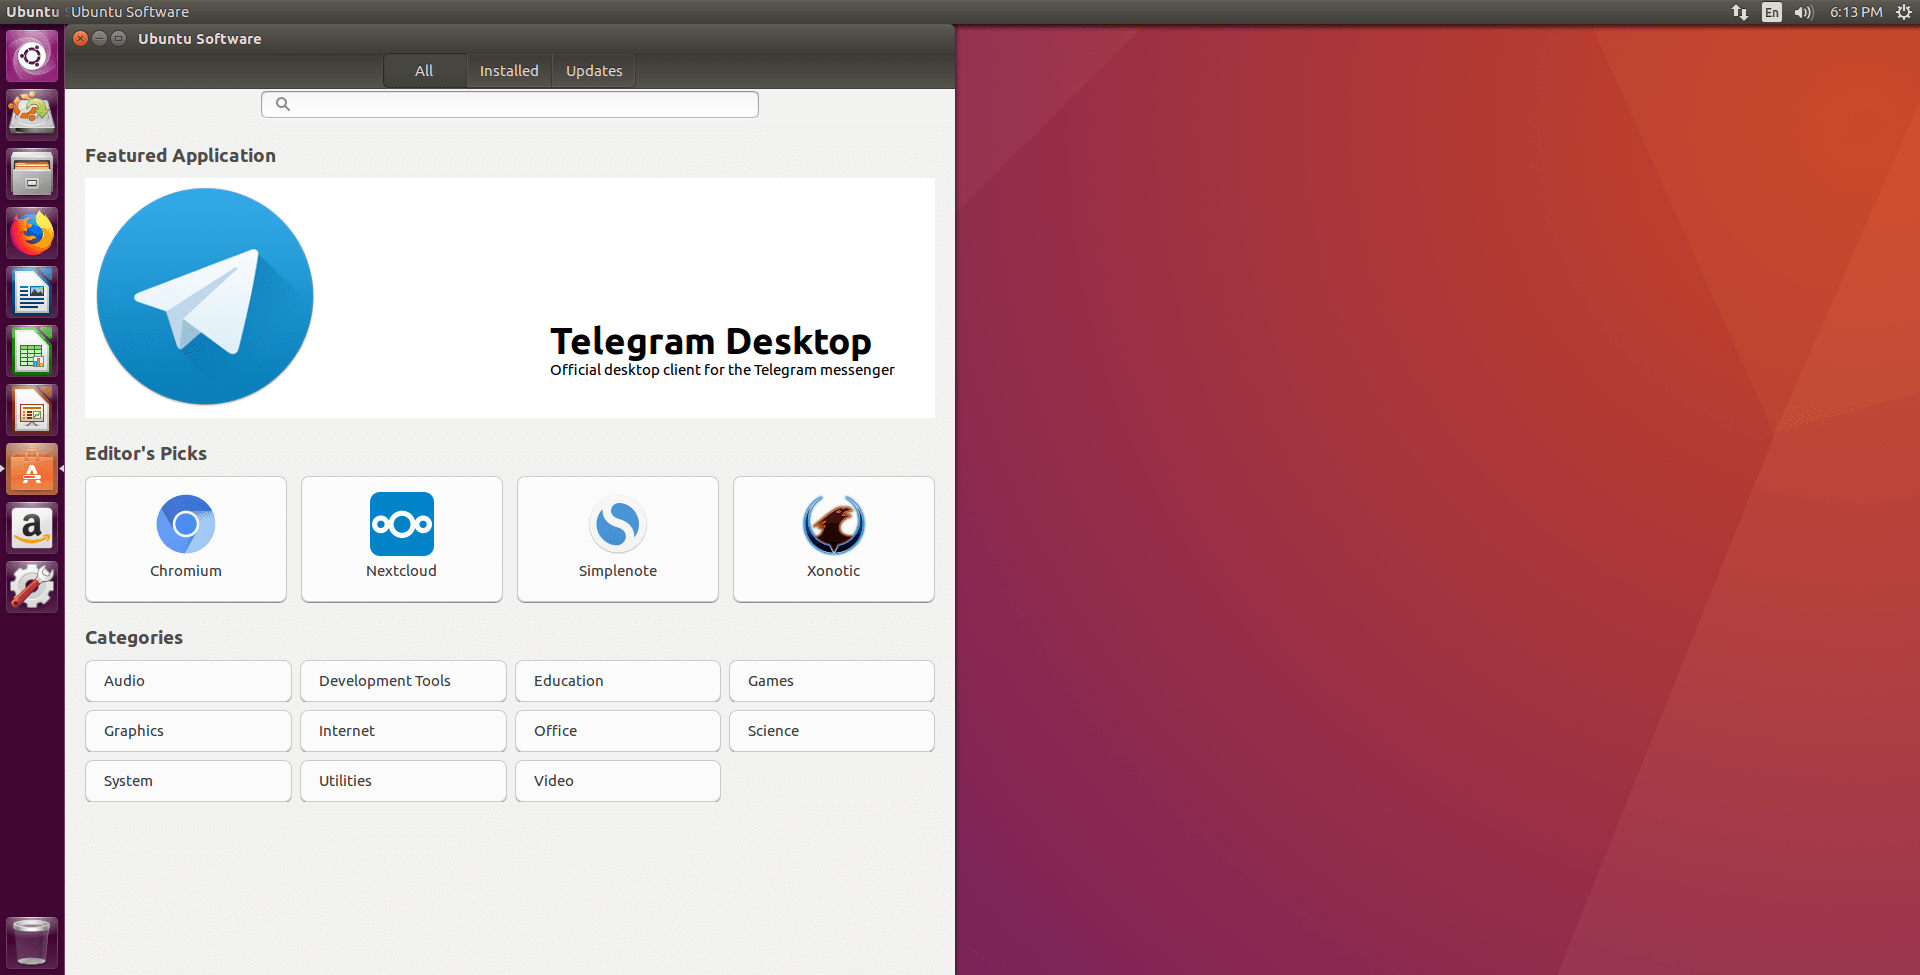Image resolution: width=1920 pixels, height=975 pixels.
Task: Switch to the All tab
Action: pos(424,71)
